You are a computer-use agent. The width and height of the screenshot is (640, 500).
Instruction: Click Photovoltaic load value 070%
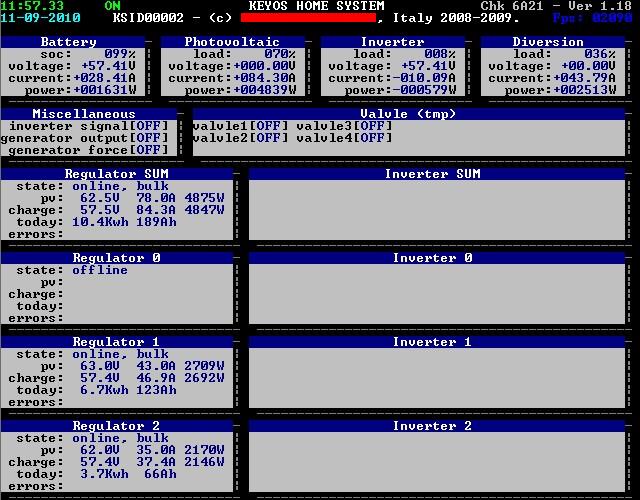280,54
